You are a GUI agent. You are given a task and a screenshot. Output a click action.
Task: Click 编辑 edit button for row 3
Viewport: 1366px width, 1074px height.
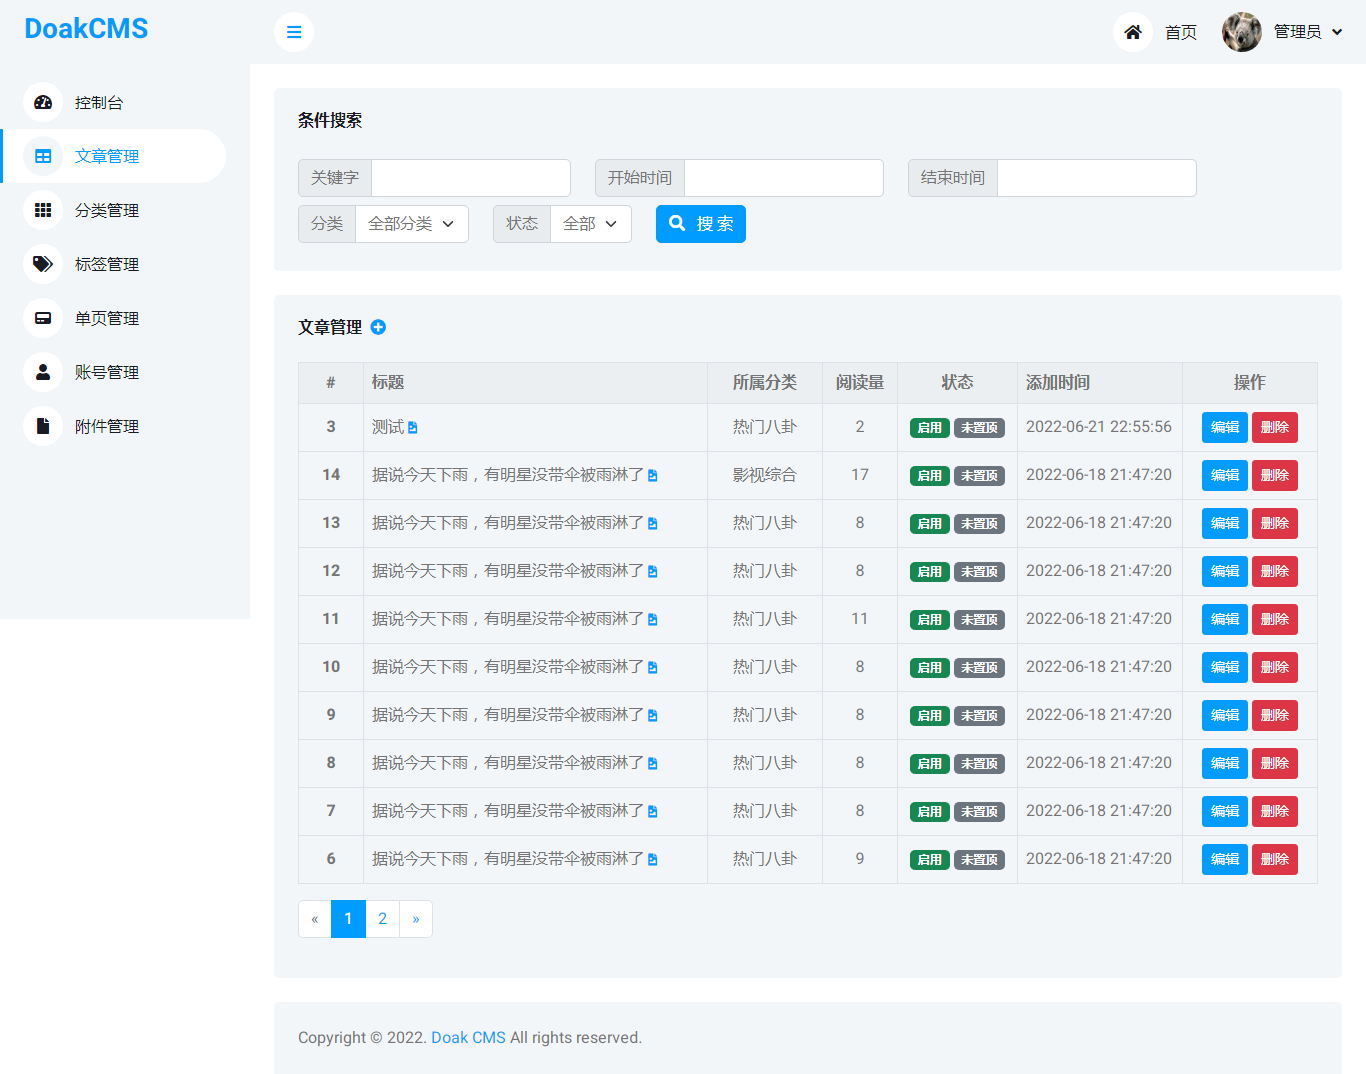pyautogui.click(x=1225, y=427)
